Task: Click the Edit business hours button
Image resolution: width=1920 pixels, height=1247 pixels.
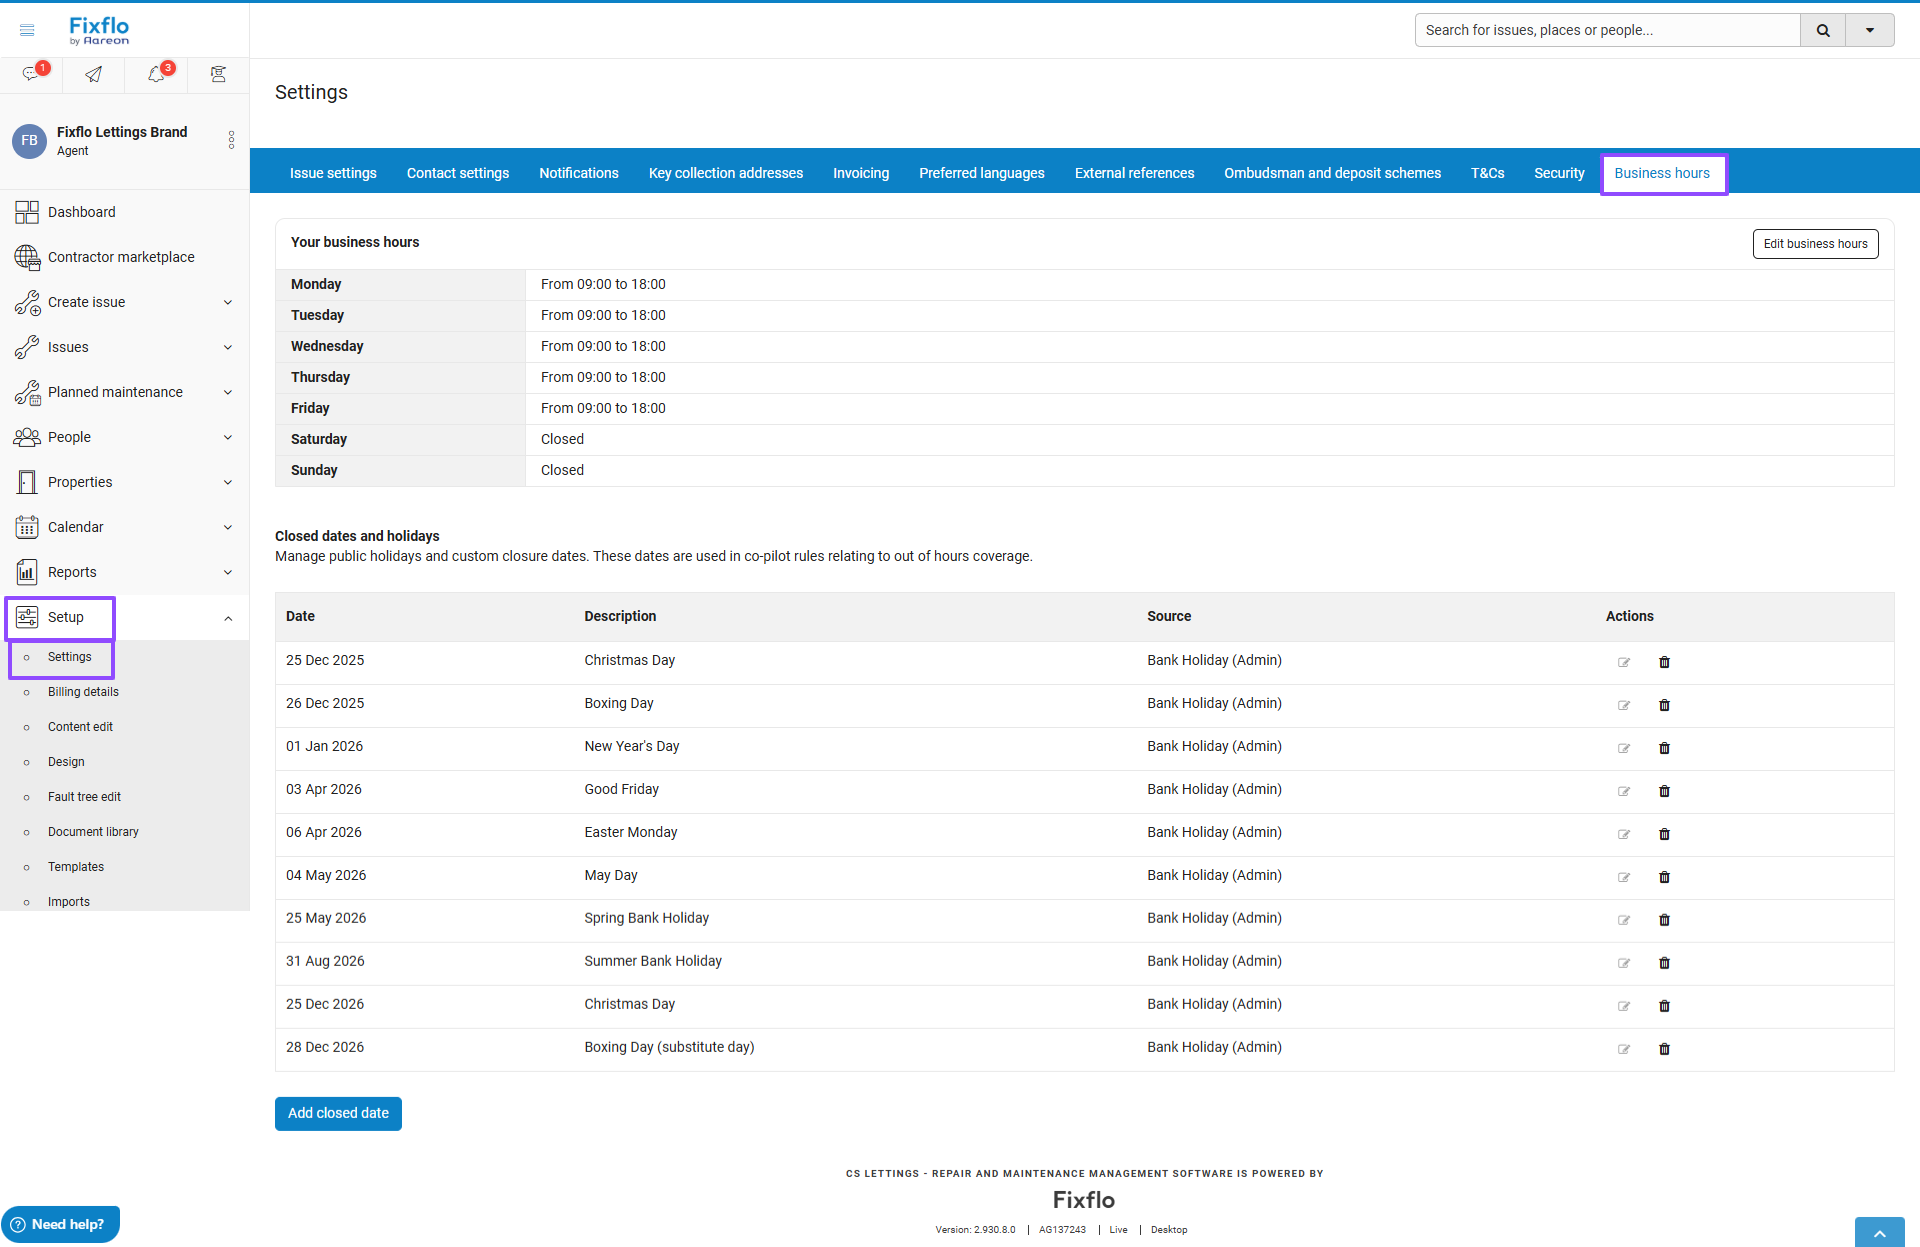Action: pyautogui.click(x=1815, y=244)
